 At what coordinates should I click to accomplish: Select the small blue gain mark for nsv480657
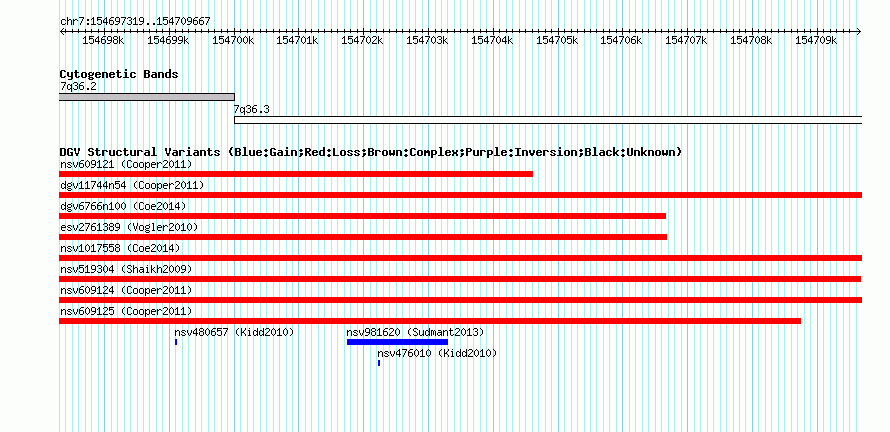tap(176, 342)
